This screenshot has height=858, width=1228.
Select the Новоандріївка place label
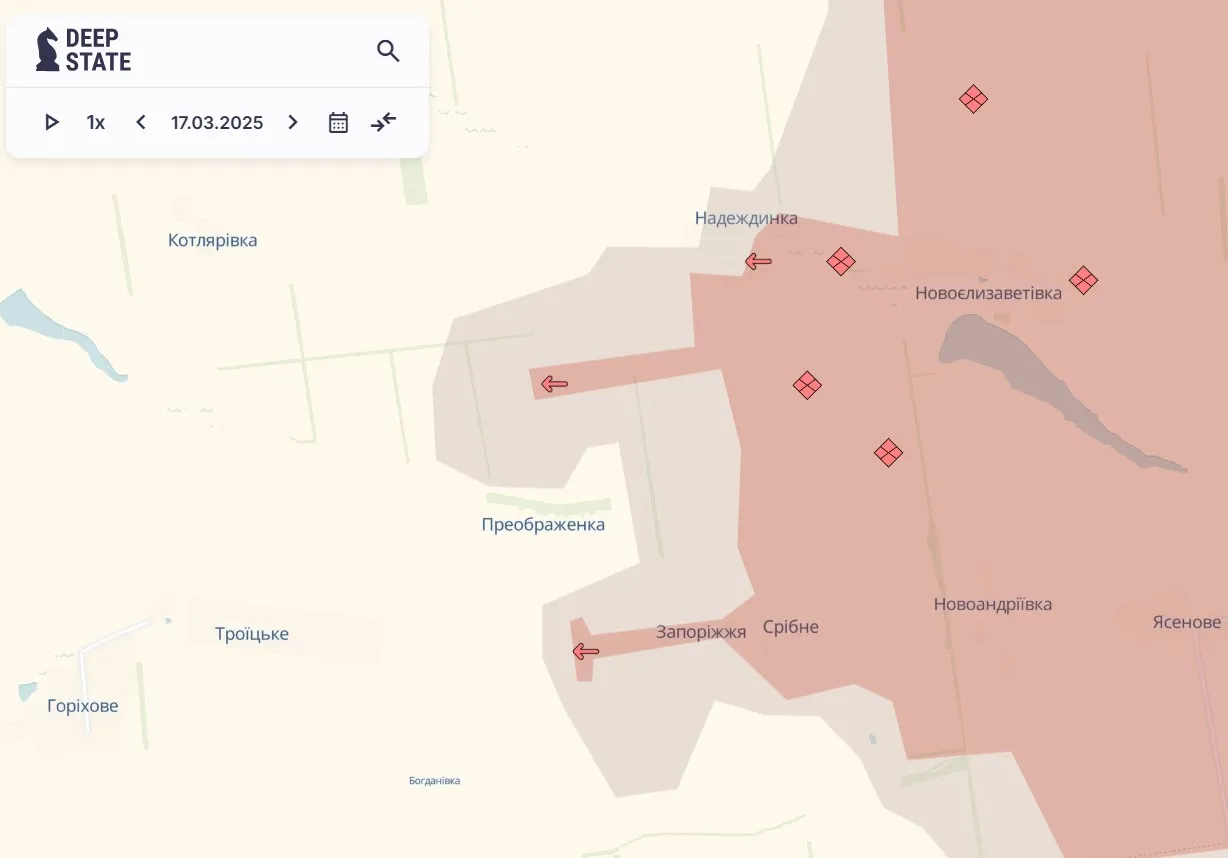pyautogui.click(x=992, y=603)
